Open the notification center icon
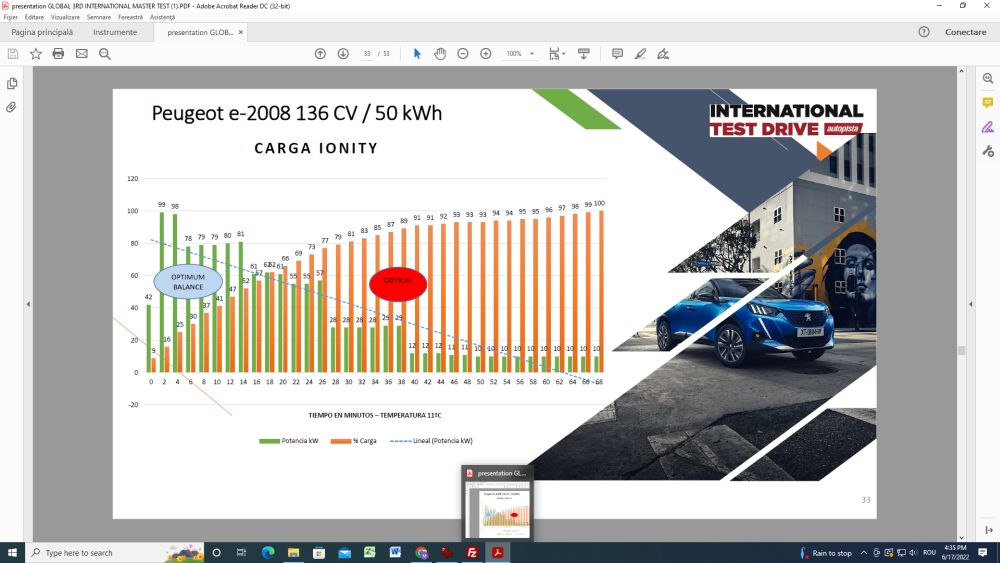Viewport: 1000px width, 563px height. pyautogui.click(x=983, y=552)
